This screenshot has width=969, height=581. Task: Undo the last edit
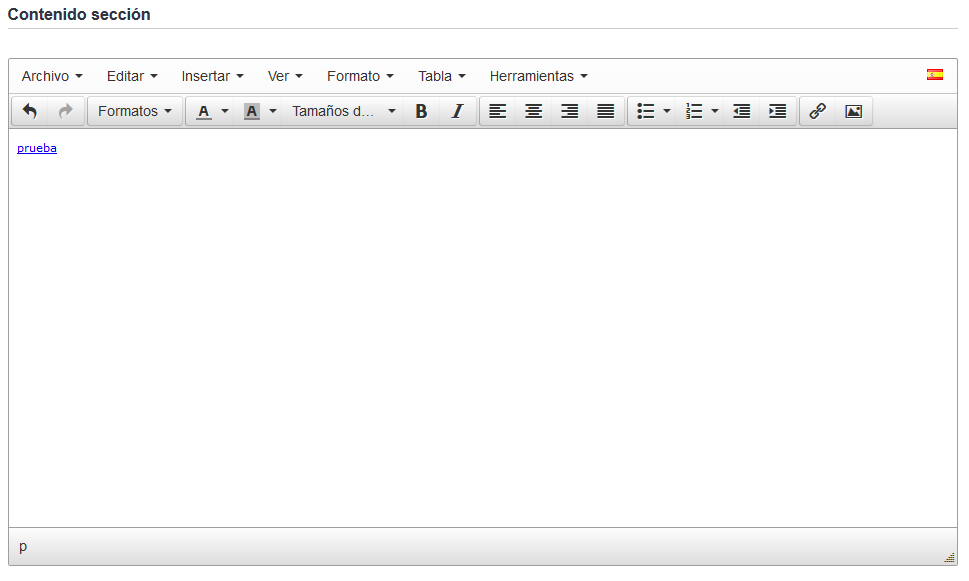point(30,111)
